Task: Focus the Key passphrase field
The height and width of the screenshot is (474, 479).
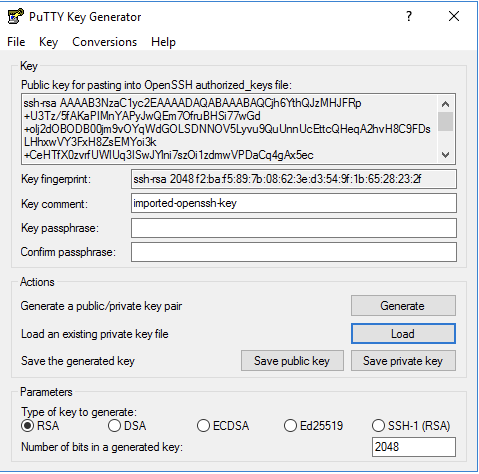Action: coord(294,228)
